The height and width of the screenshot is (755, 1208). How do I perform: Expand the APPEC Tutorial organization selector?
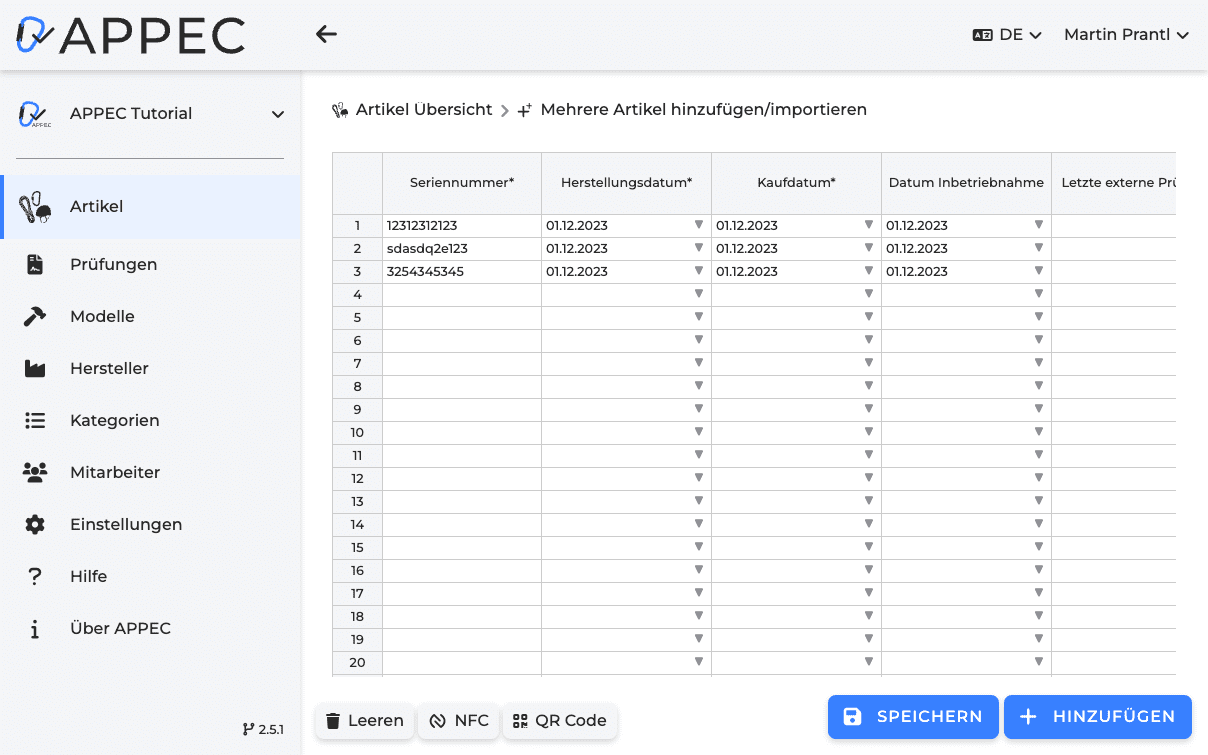278,114
